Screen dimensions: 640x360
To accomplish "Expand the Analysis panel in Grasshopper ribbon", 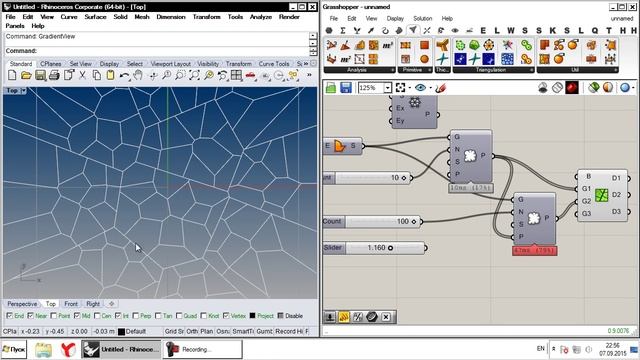I will point(393,70).
